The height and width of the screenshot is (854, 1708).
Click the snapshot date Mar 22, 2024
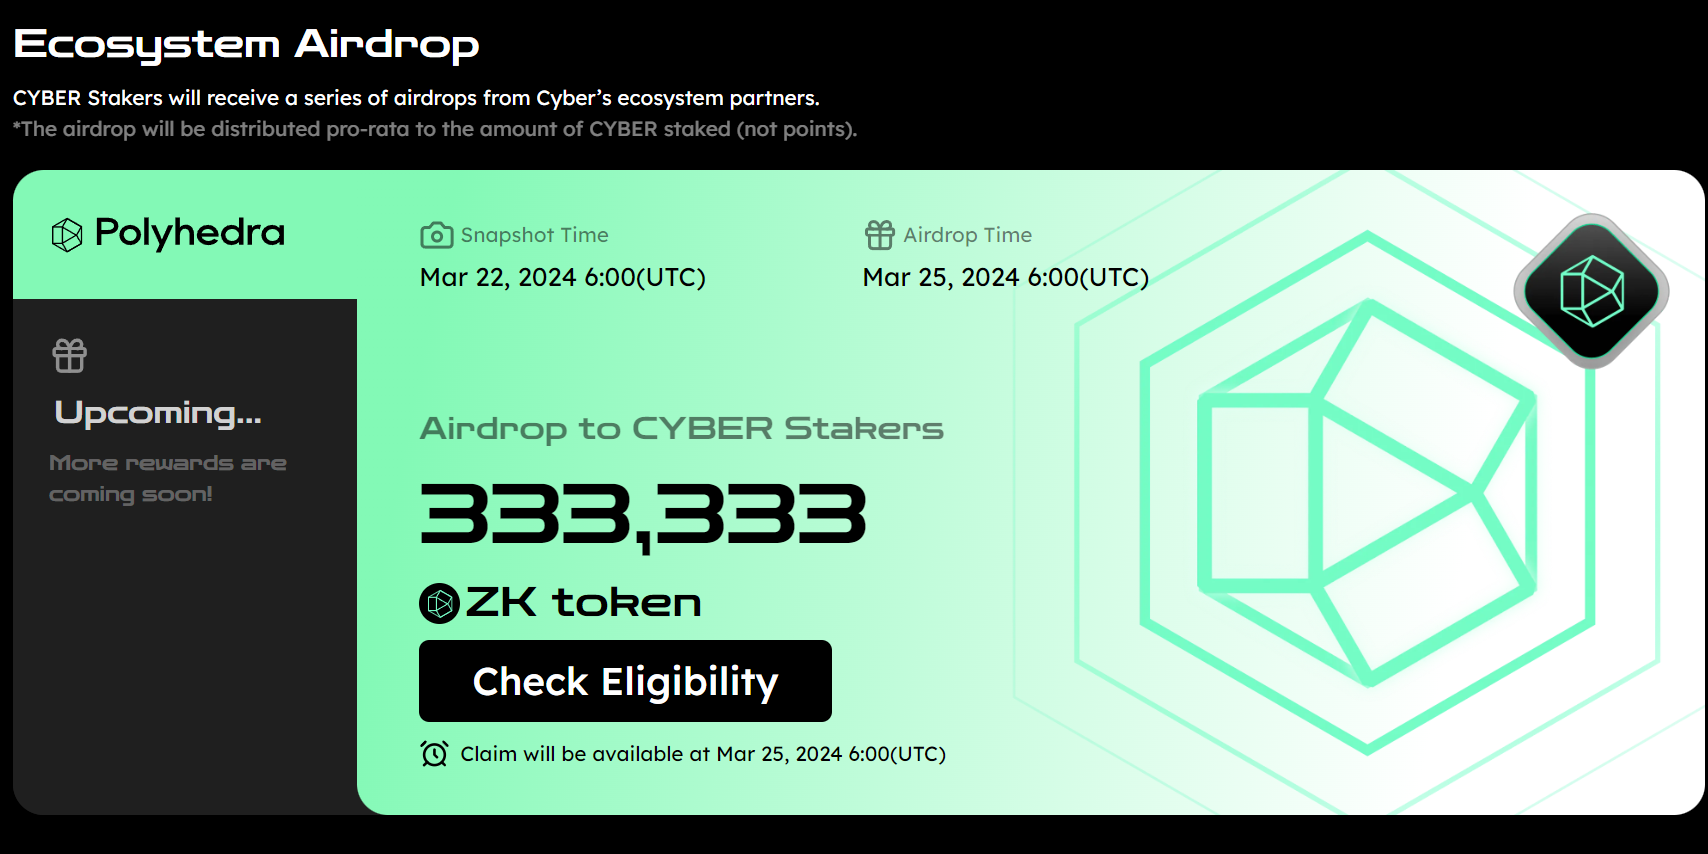coord(563,277)
